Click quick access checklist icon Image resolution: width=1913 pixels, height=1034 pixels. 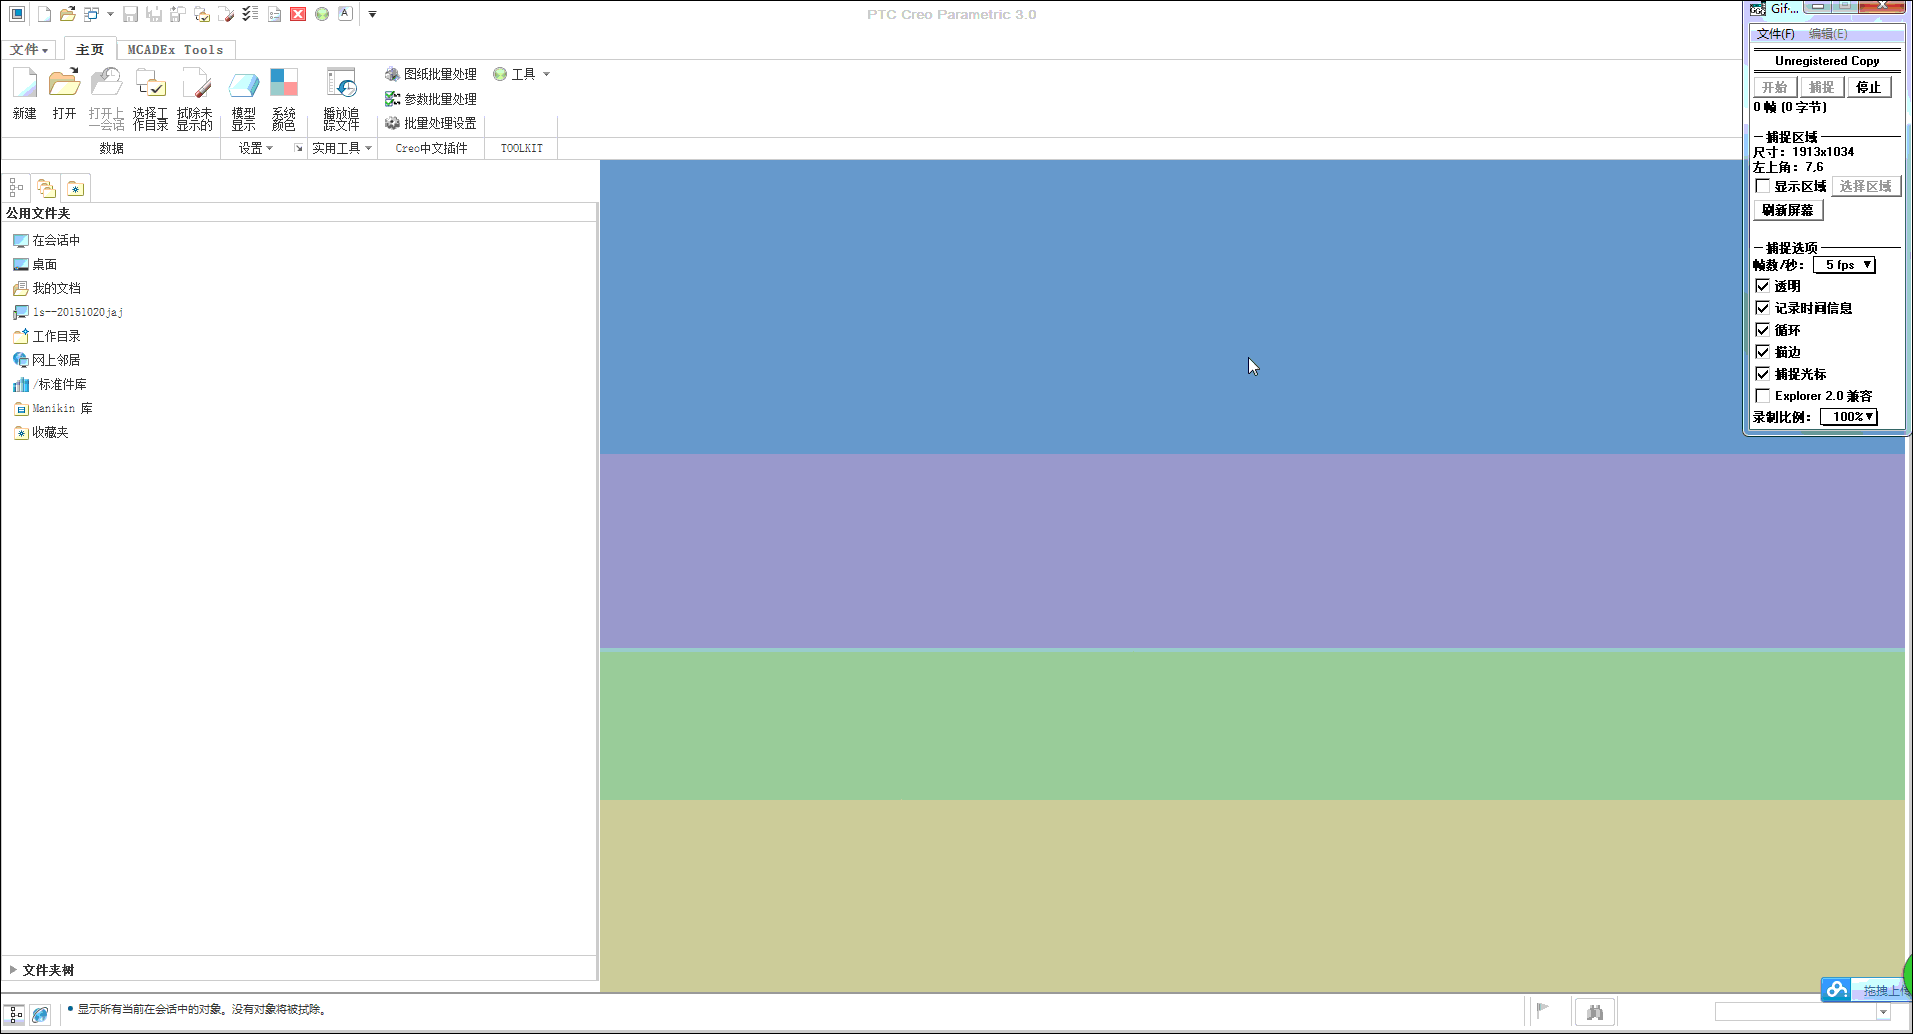(250, 14)
